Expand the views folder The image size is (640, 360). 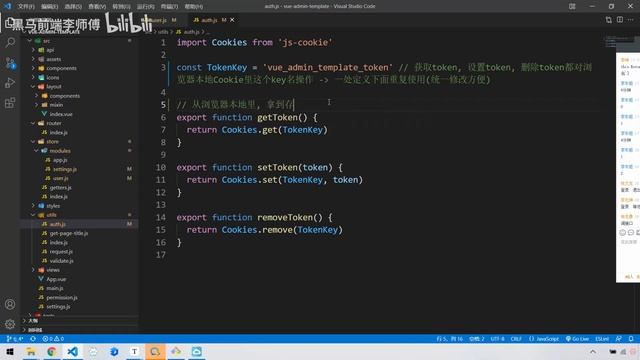click(x=33, y=270)
